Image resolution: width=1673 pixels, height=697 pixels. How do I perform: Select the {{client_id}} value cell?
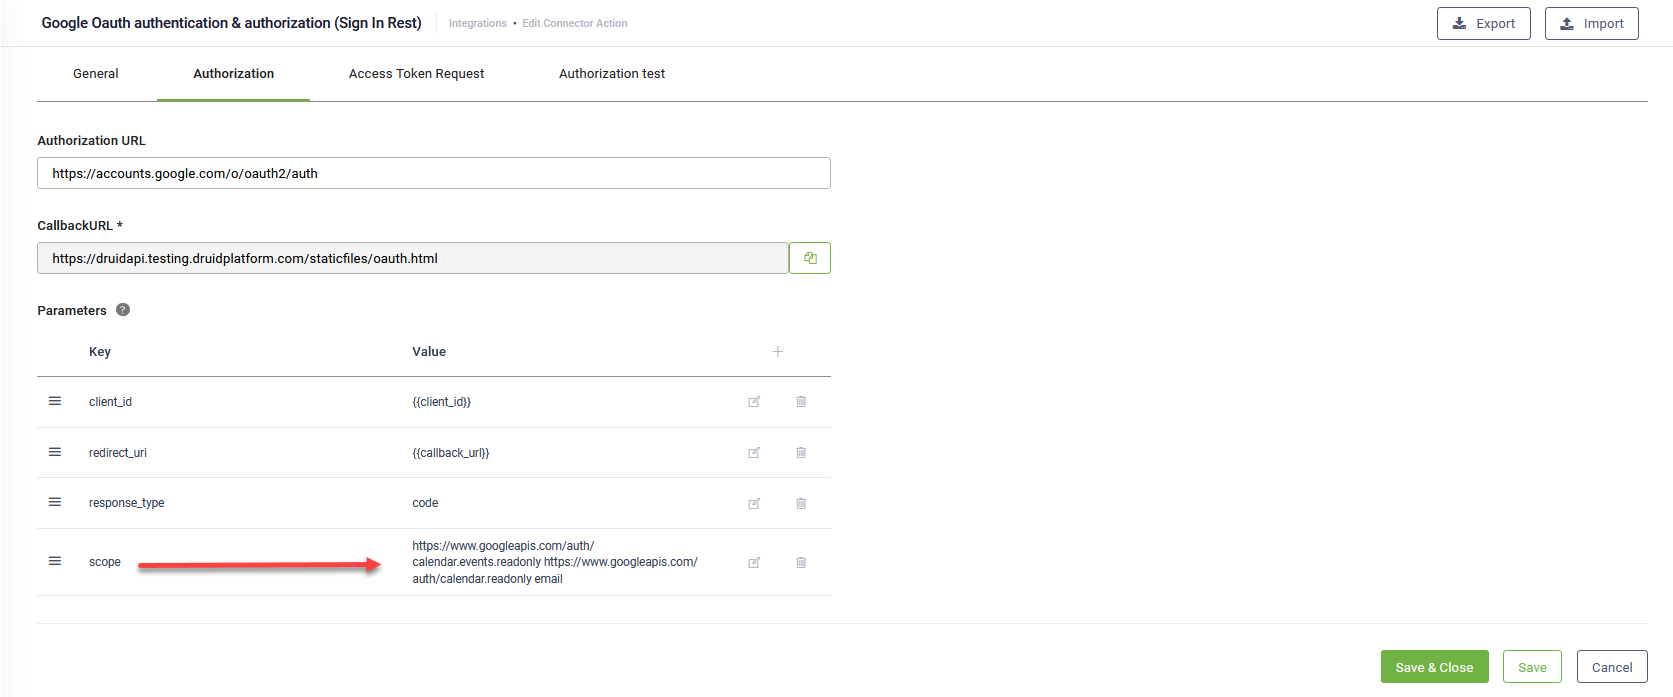442,402
